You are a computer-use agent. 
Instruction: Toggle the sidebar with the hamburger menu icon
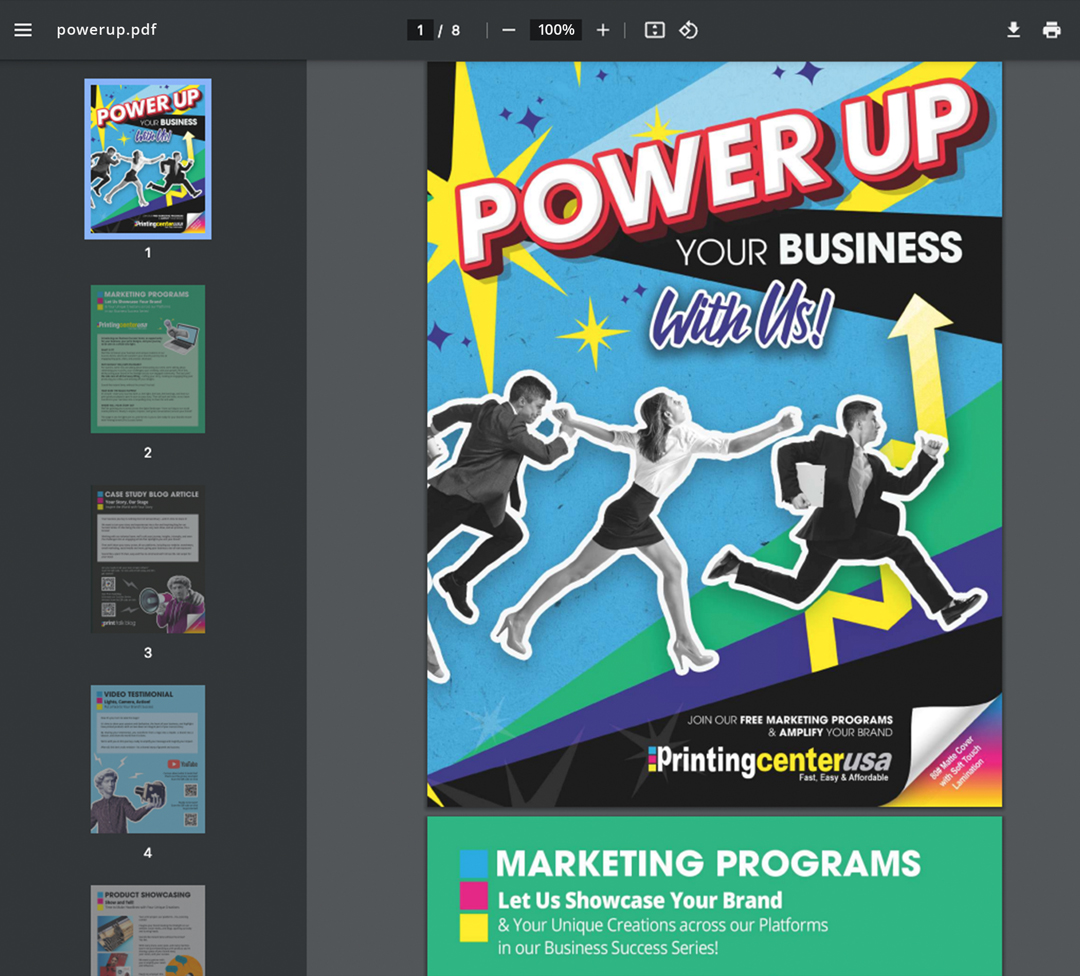(x=23, y=30)
